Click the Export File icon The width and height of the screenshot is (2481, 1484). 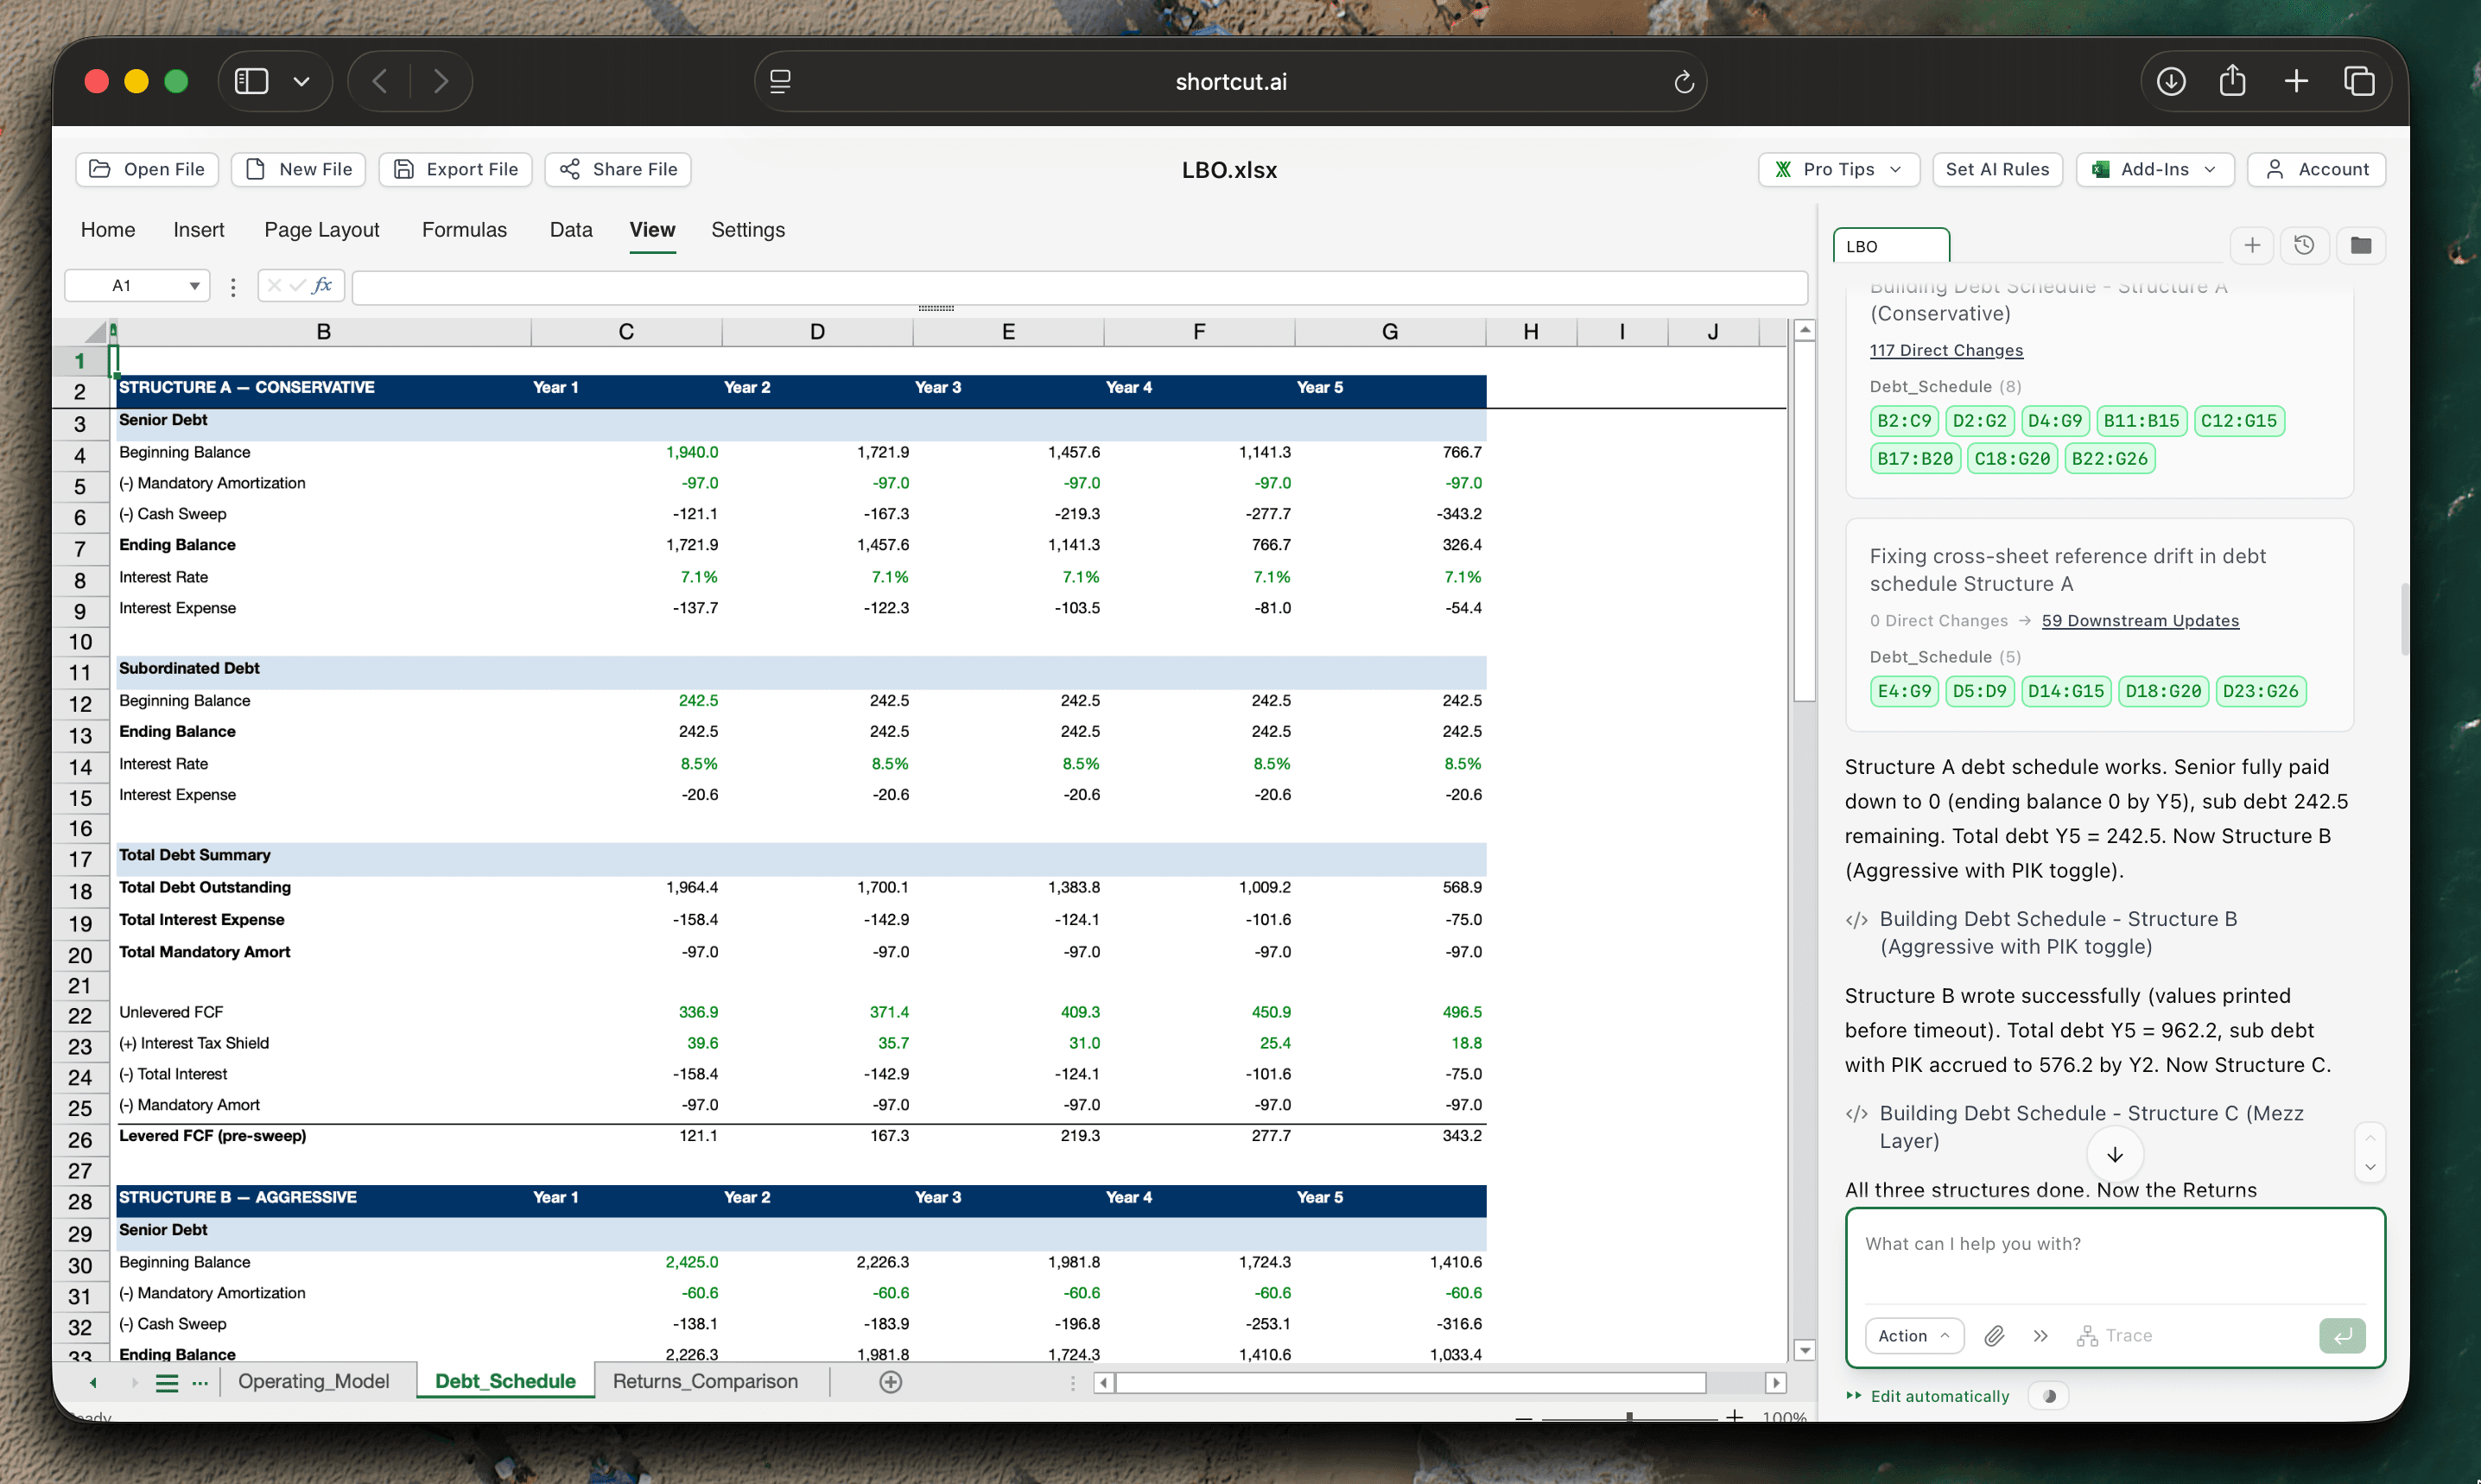[x=406, y=169]
